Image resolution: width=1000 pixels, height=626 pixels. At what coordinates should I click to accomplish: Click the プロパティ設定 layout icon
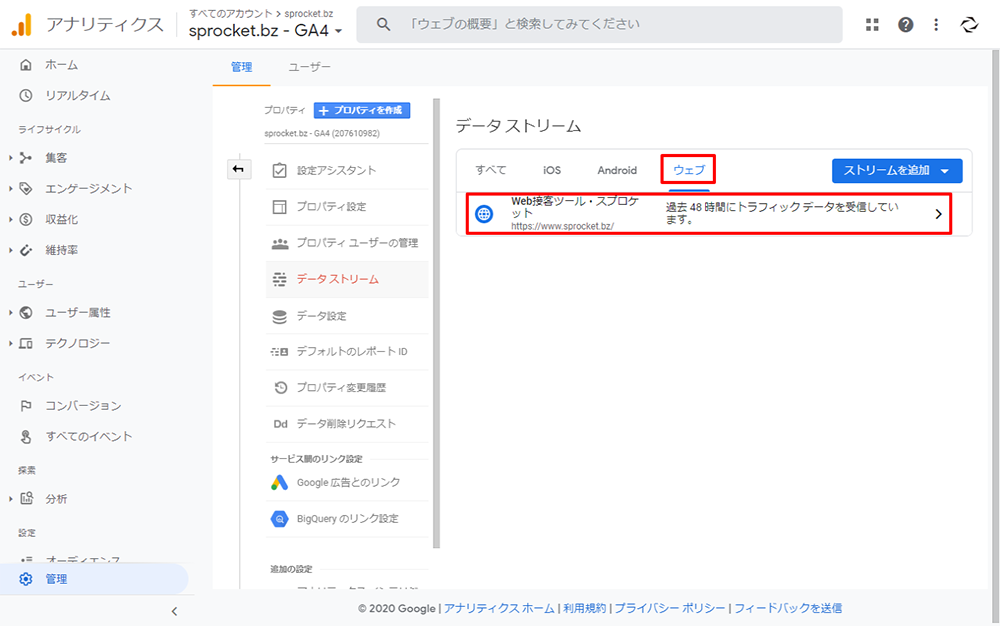coord(279,207)
